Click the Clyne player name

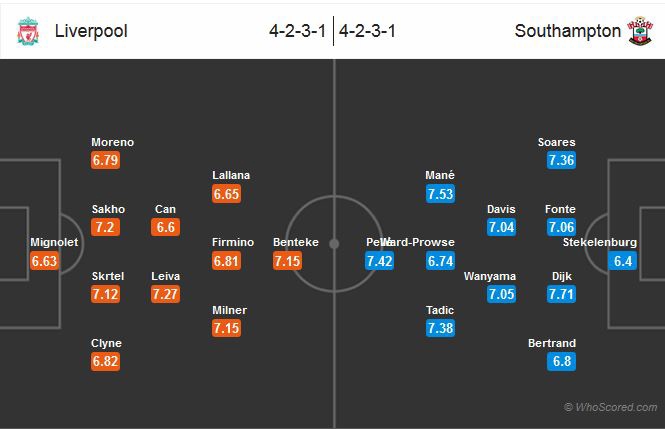106,343
